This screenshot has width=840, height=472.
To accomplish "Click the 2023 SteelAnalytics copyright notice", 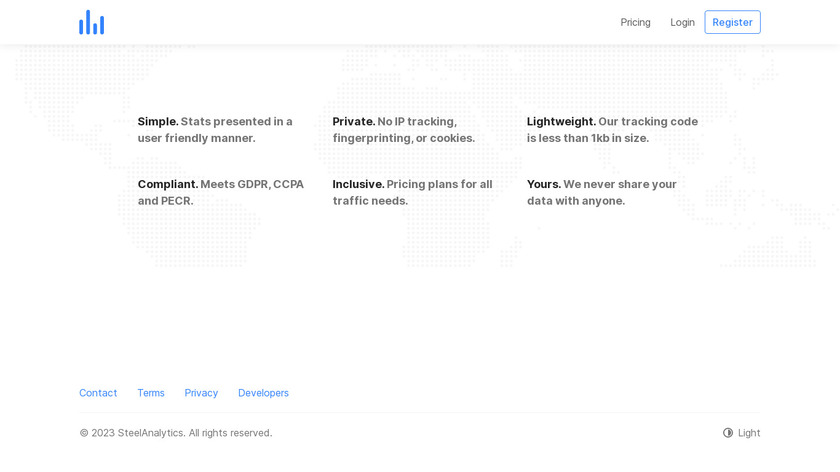I will [x=176, y=433].
